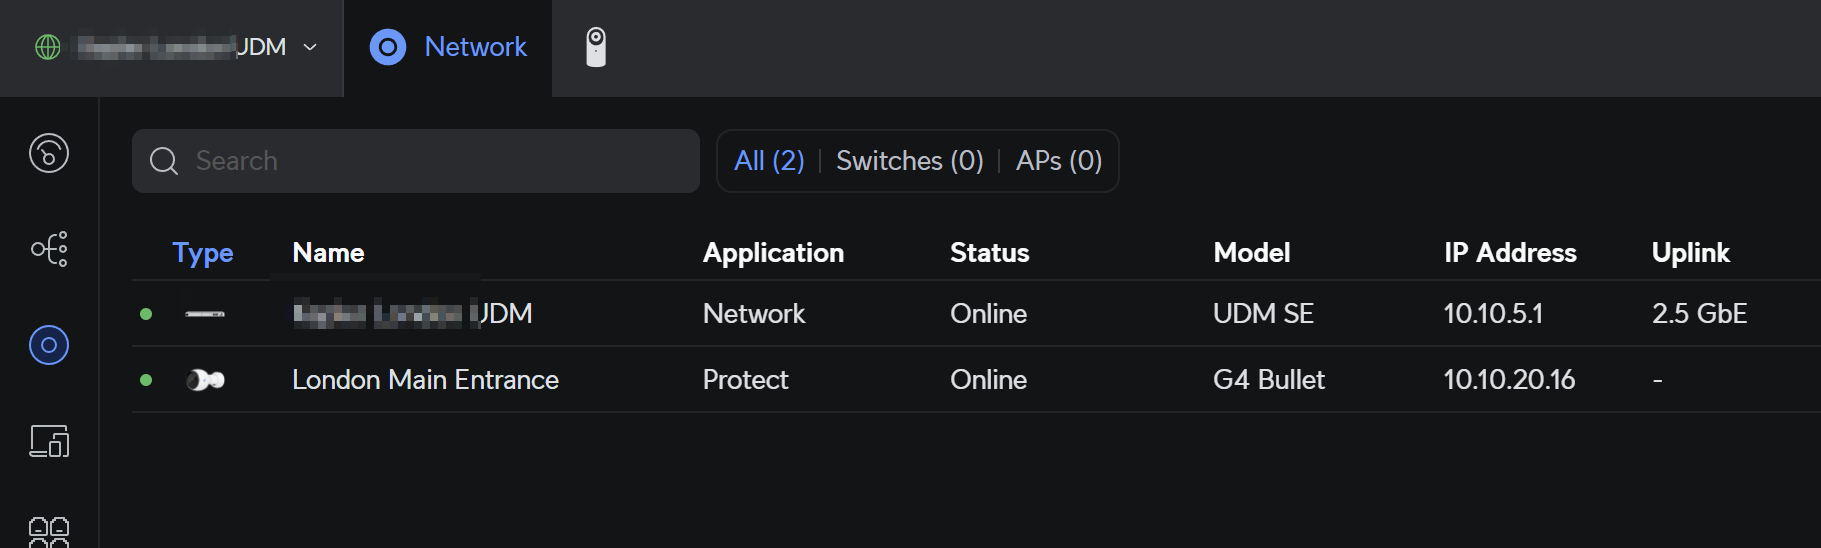Click the magnifier icon in search box

[x=164, y=161]
